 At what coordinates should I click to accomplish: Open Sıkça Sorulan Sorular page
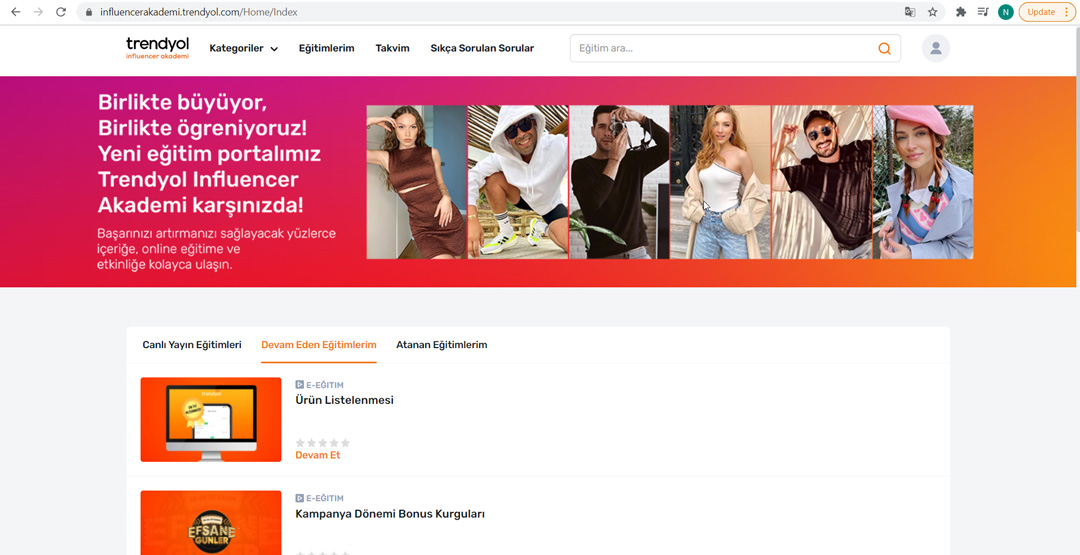click(482, 48)
